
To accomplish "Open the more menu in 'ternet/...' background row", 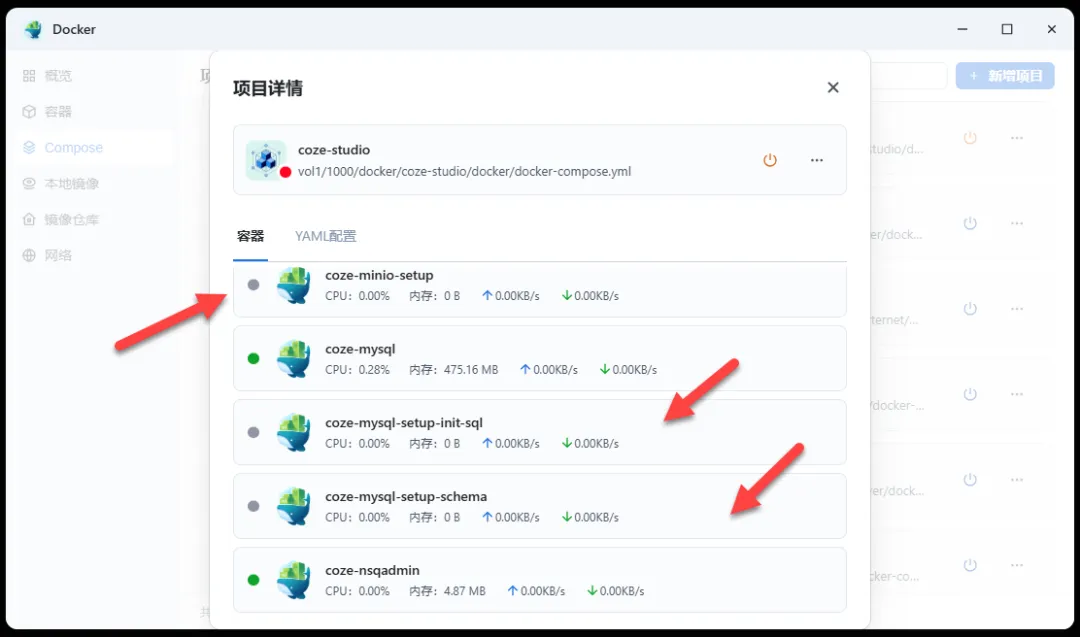I will click(1017, 309).
